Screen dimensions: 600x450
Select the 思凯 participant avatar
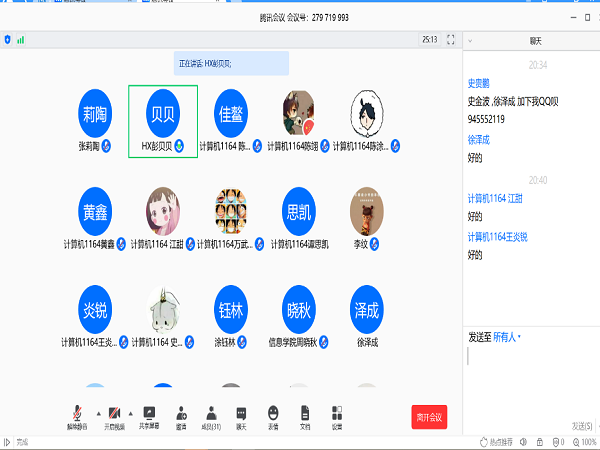[299, 211]
